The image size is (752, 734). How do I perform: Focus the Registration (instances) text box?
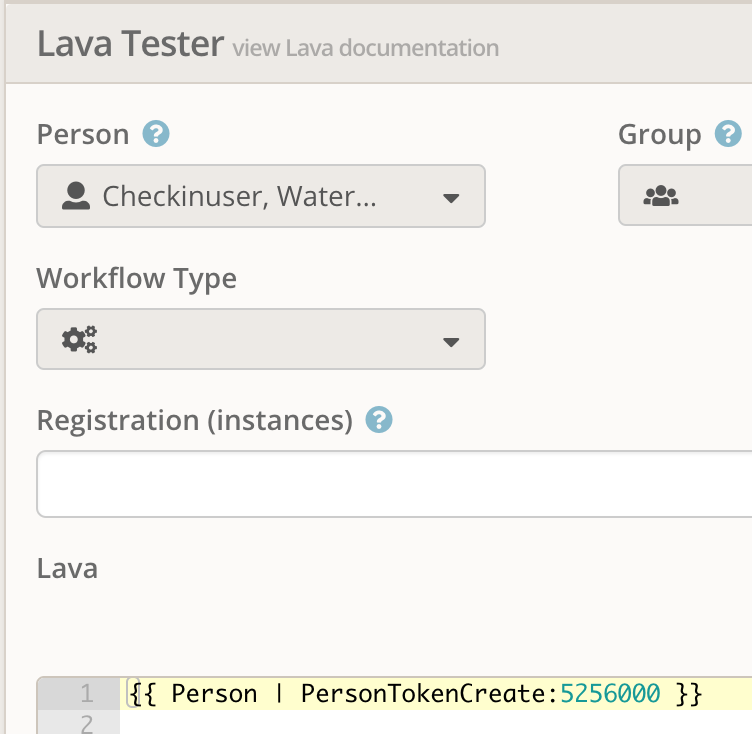coord(394,484)
